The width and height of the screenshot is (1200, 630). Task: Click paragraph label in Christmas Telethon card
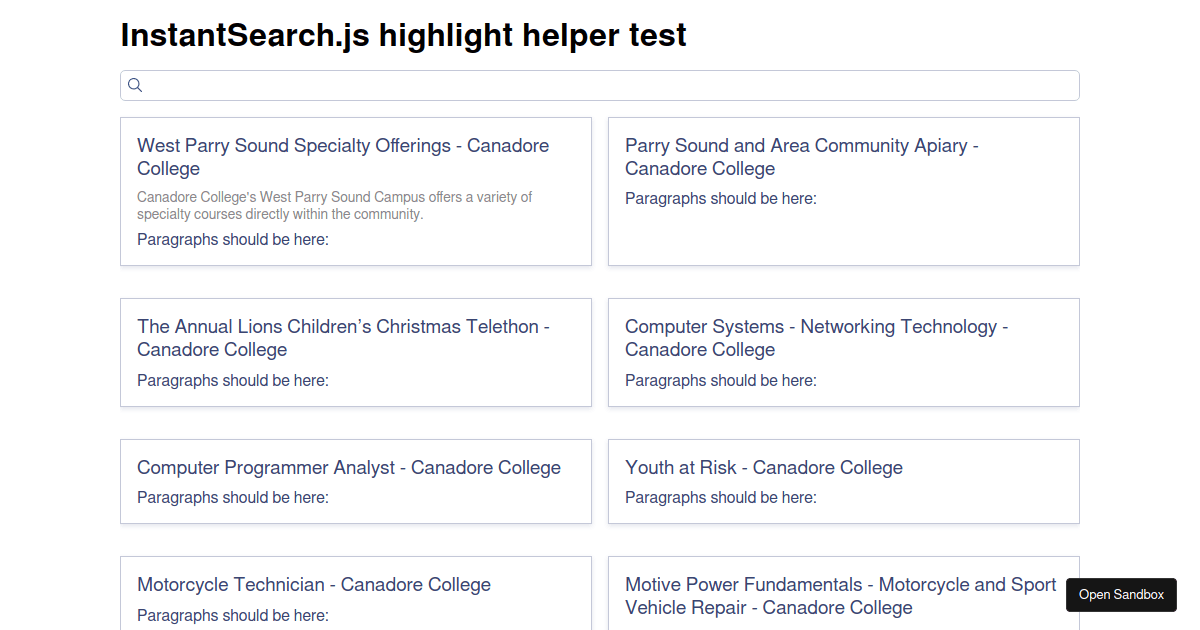tap(233, 381)
